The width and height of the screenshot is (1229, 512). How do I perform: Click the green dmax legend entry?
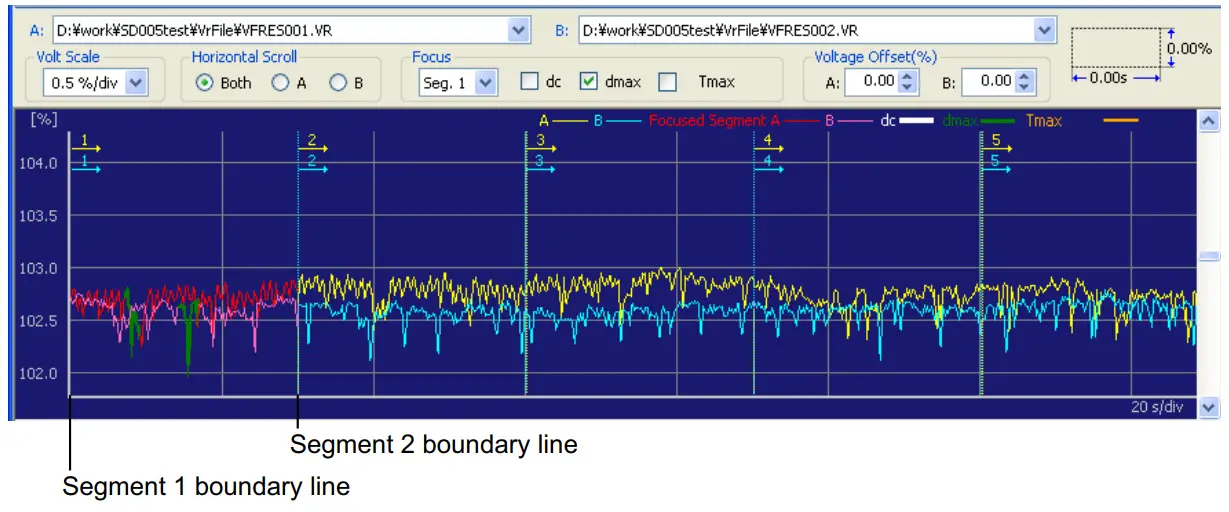[x=979, y=121]
